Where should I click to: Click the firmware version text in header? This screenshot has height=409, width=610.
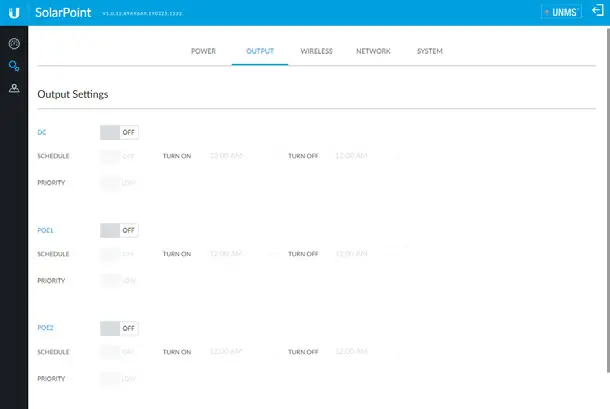point(142,13)
